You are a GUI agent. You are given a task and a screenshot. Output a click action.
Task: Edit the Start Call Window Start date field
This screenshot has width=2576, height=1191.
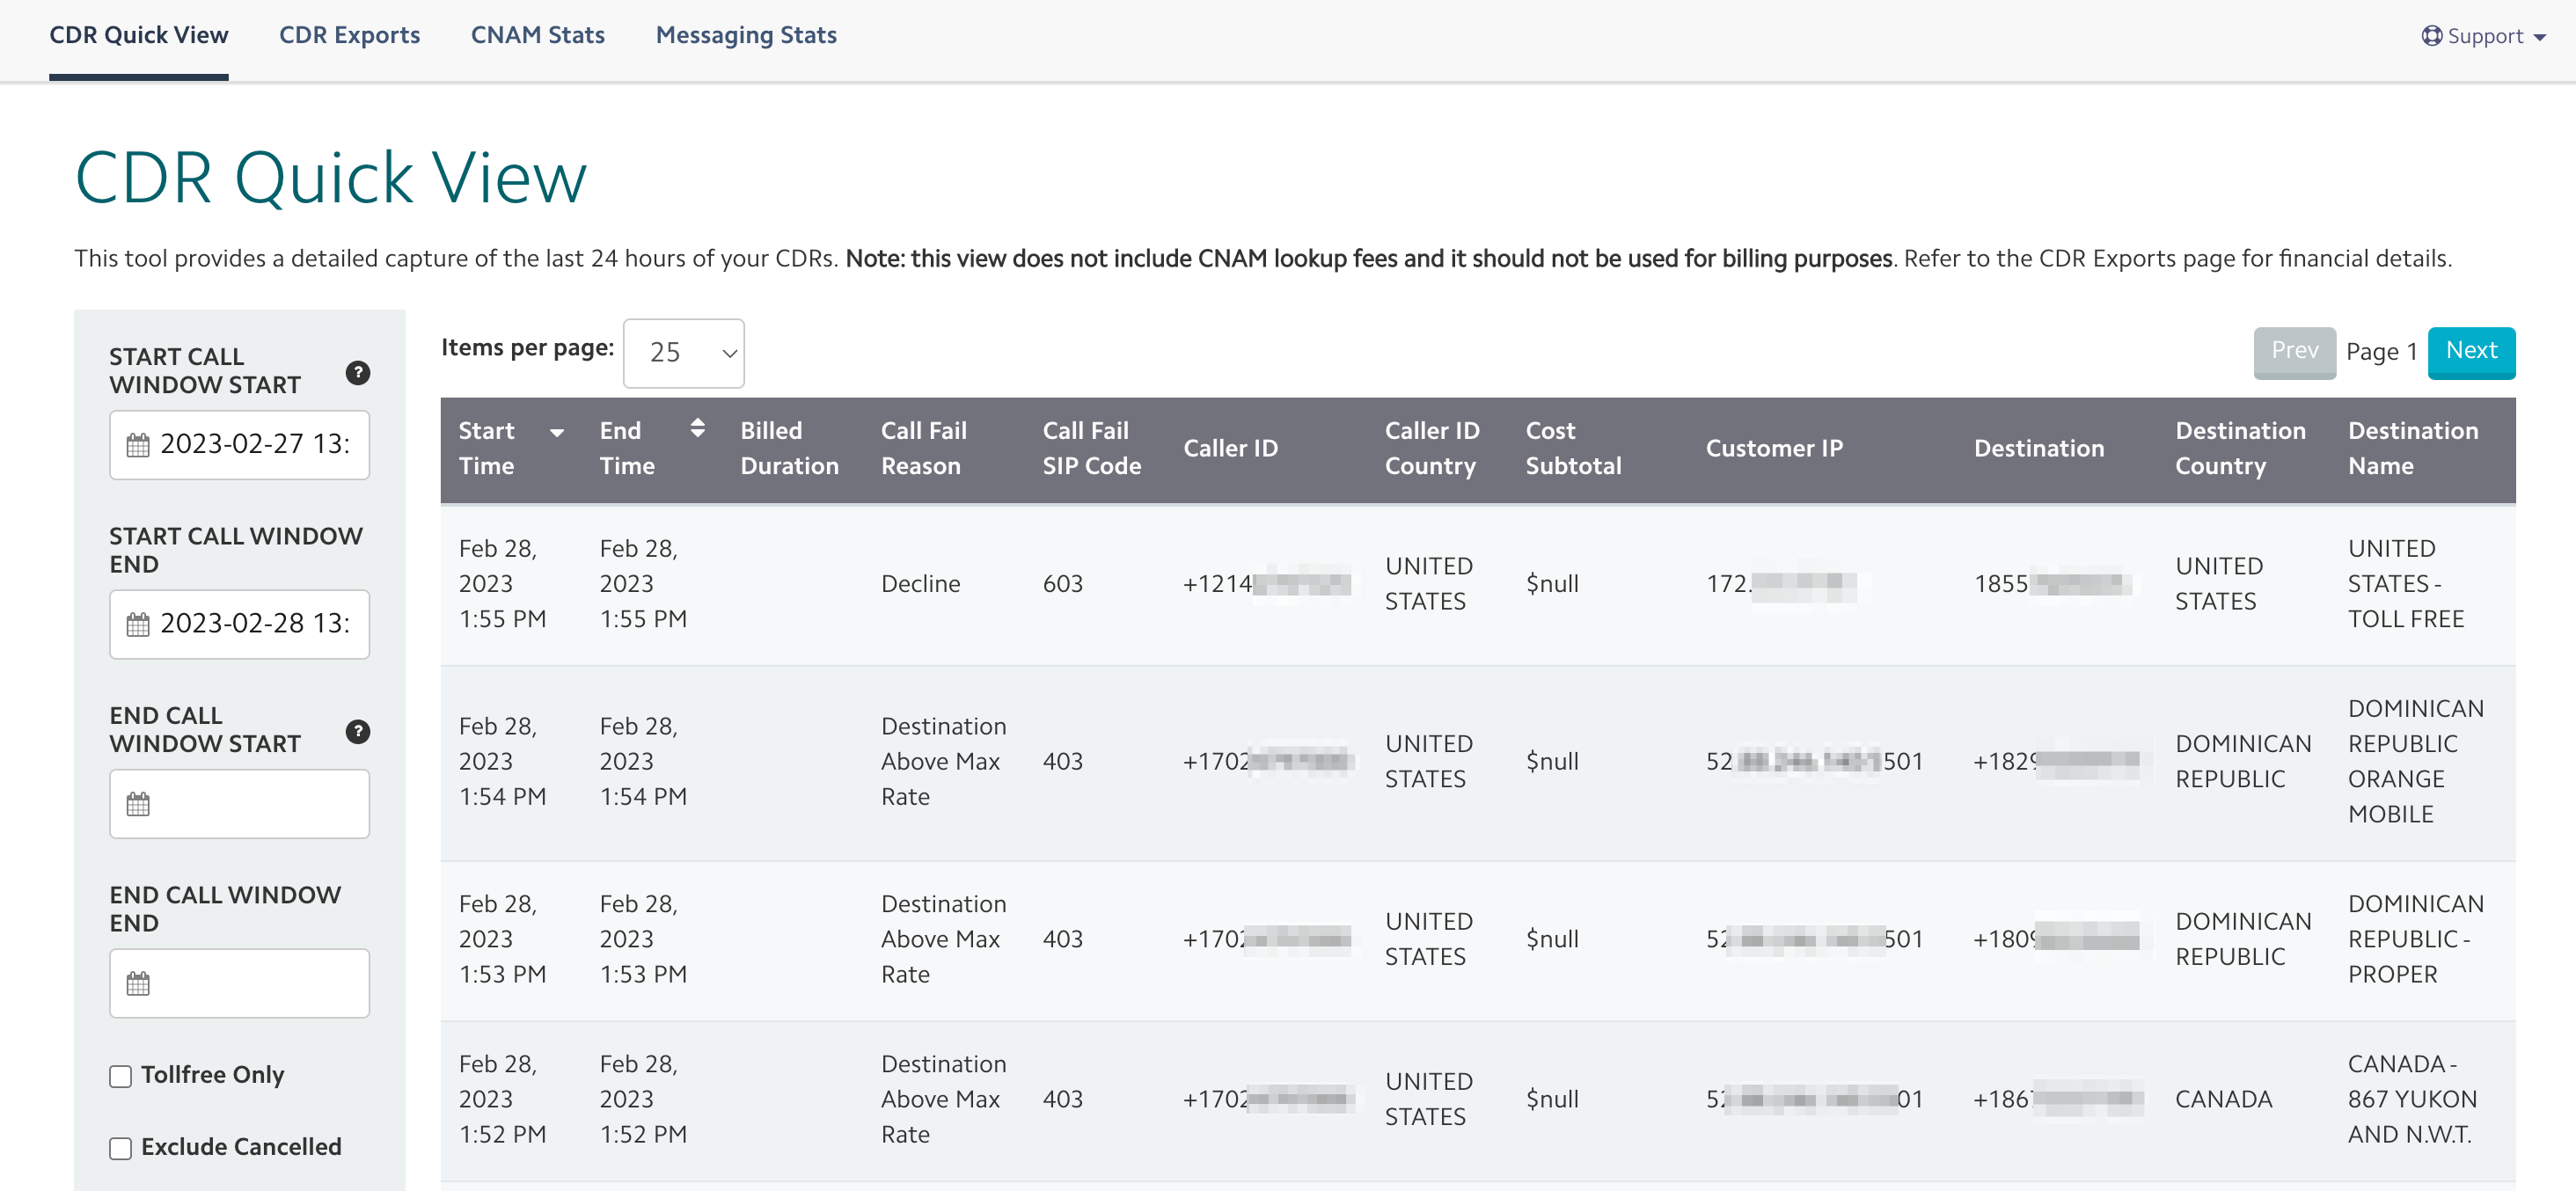[239, 445]
